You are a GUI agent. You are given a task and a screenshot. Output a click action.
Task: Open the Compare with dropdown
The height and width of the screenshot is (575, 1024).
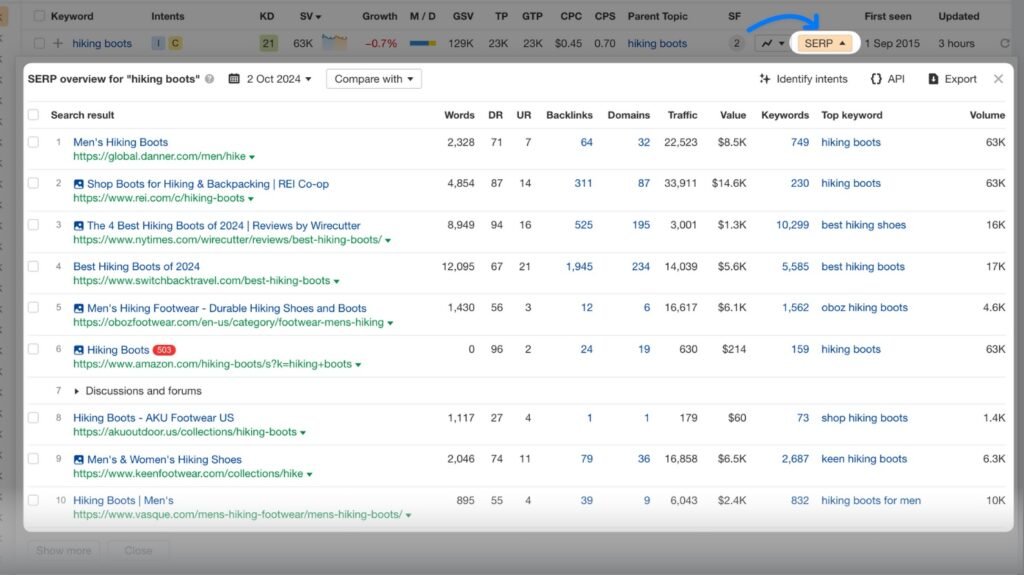point(374,79)
